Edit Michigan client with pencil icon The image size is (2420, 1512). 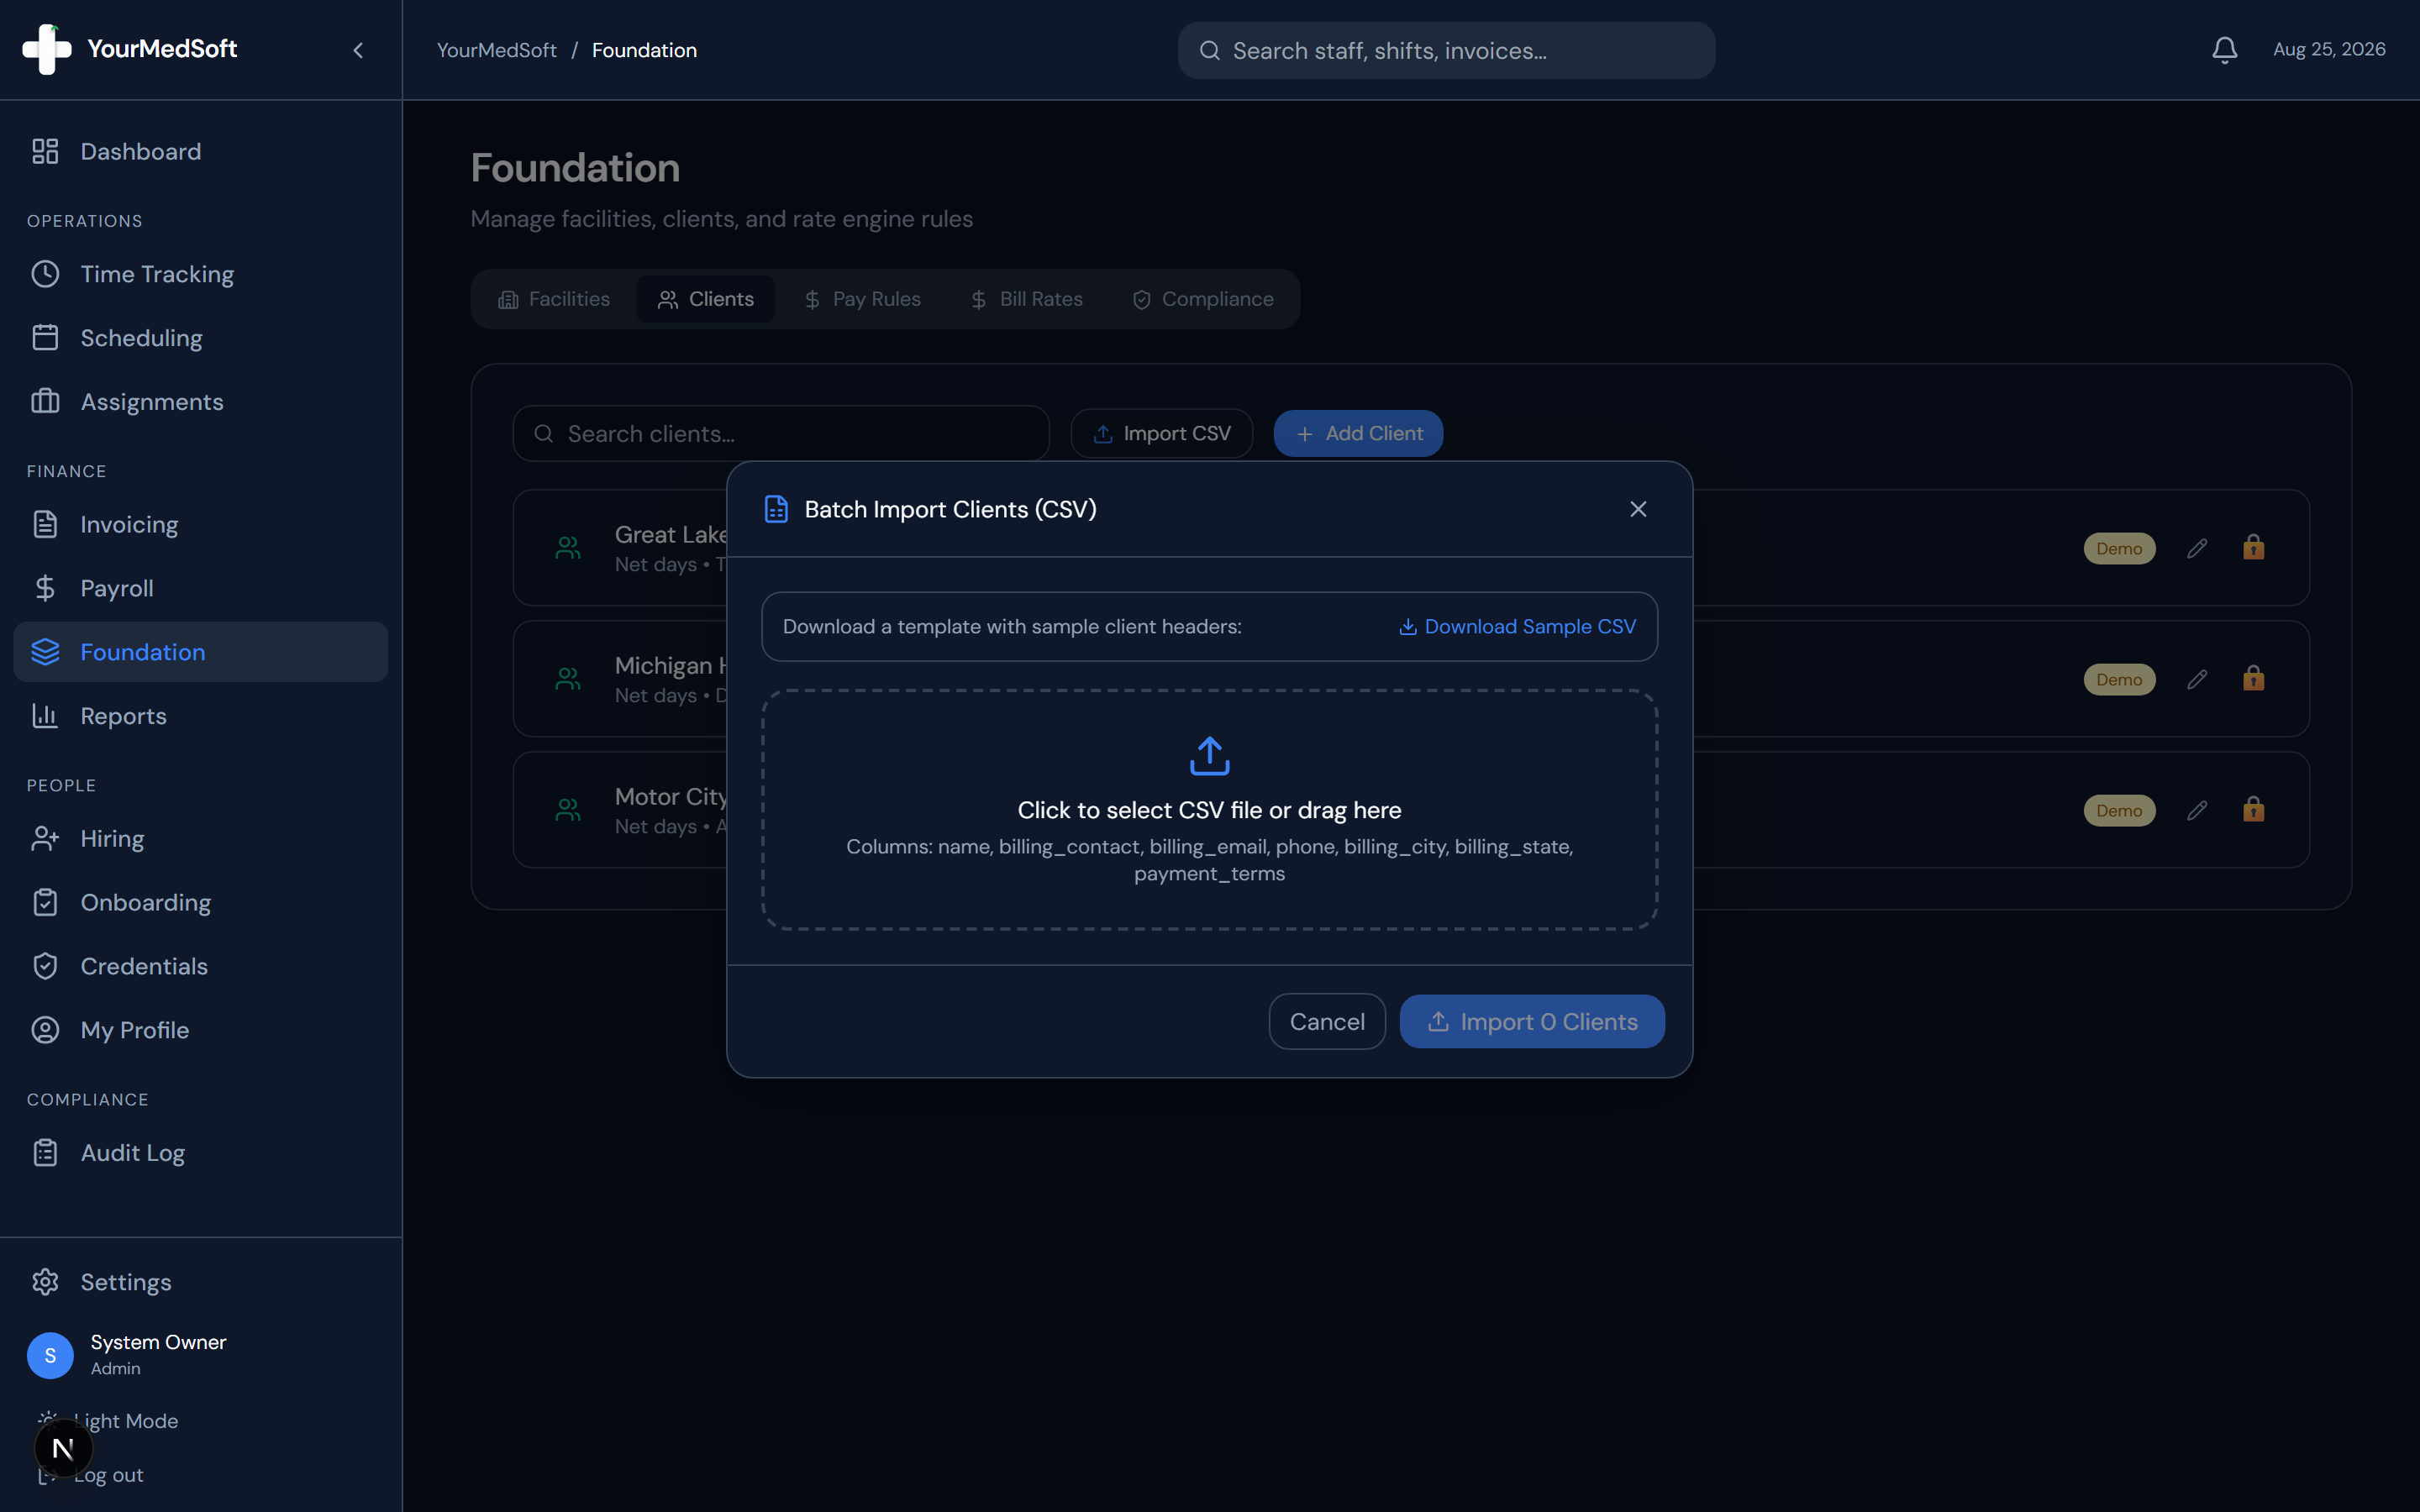(x=2197, y=679)
